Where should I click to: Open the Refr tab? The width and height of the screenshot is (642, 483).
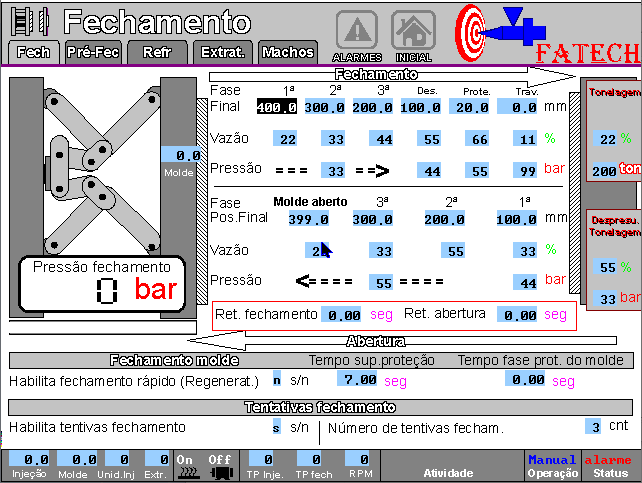click(x=157, y=52)
